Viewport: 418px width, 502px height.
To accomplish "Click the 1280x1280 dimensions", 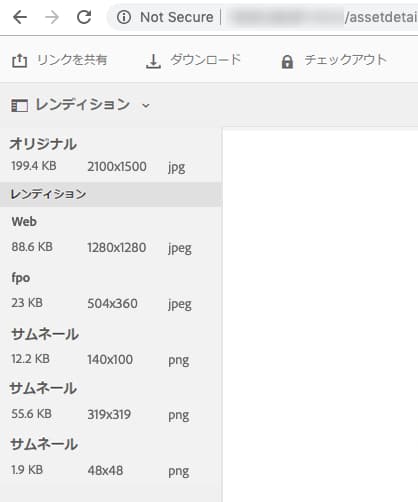I will (x=117, y=248).
